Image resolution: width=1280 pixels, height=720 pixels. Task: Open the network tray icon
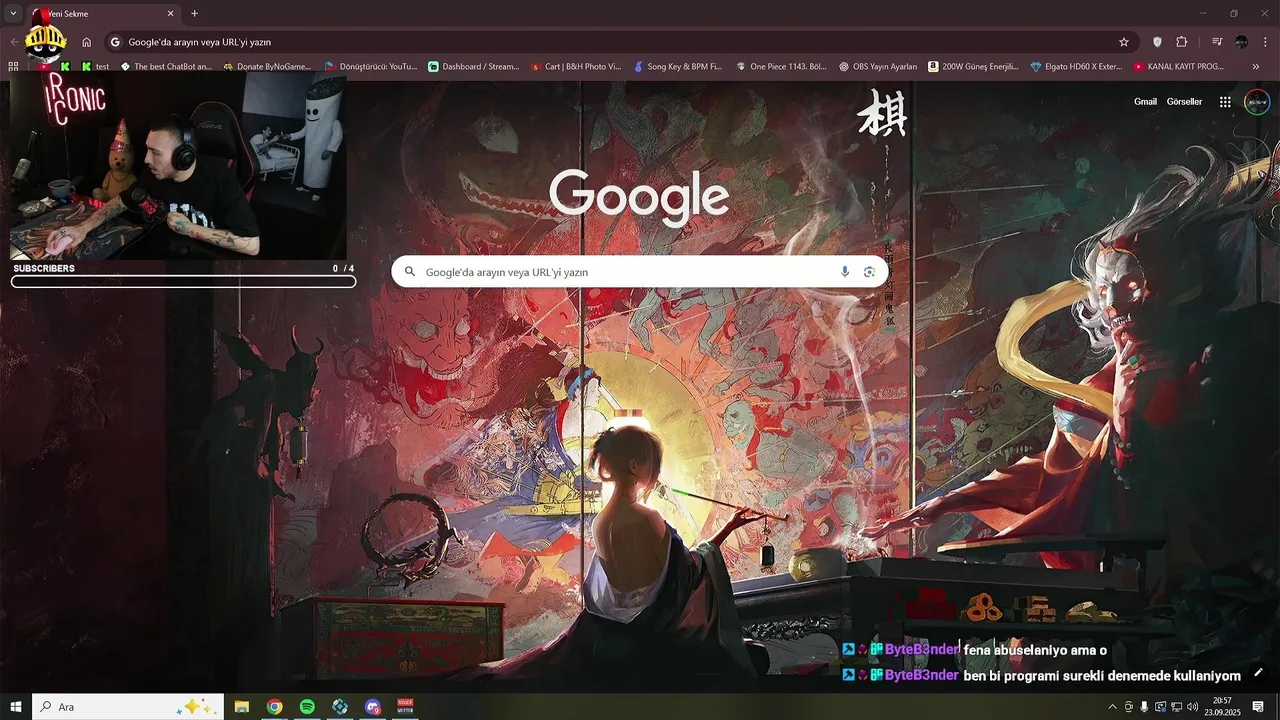1176,707
